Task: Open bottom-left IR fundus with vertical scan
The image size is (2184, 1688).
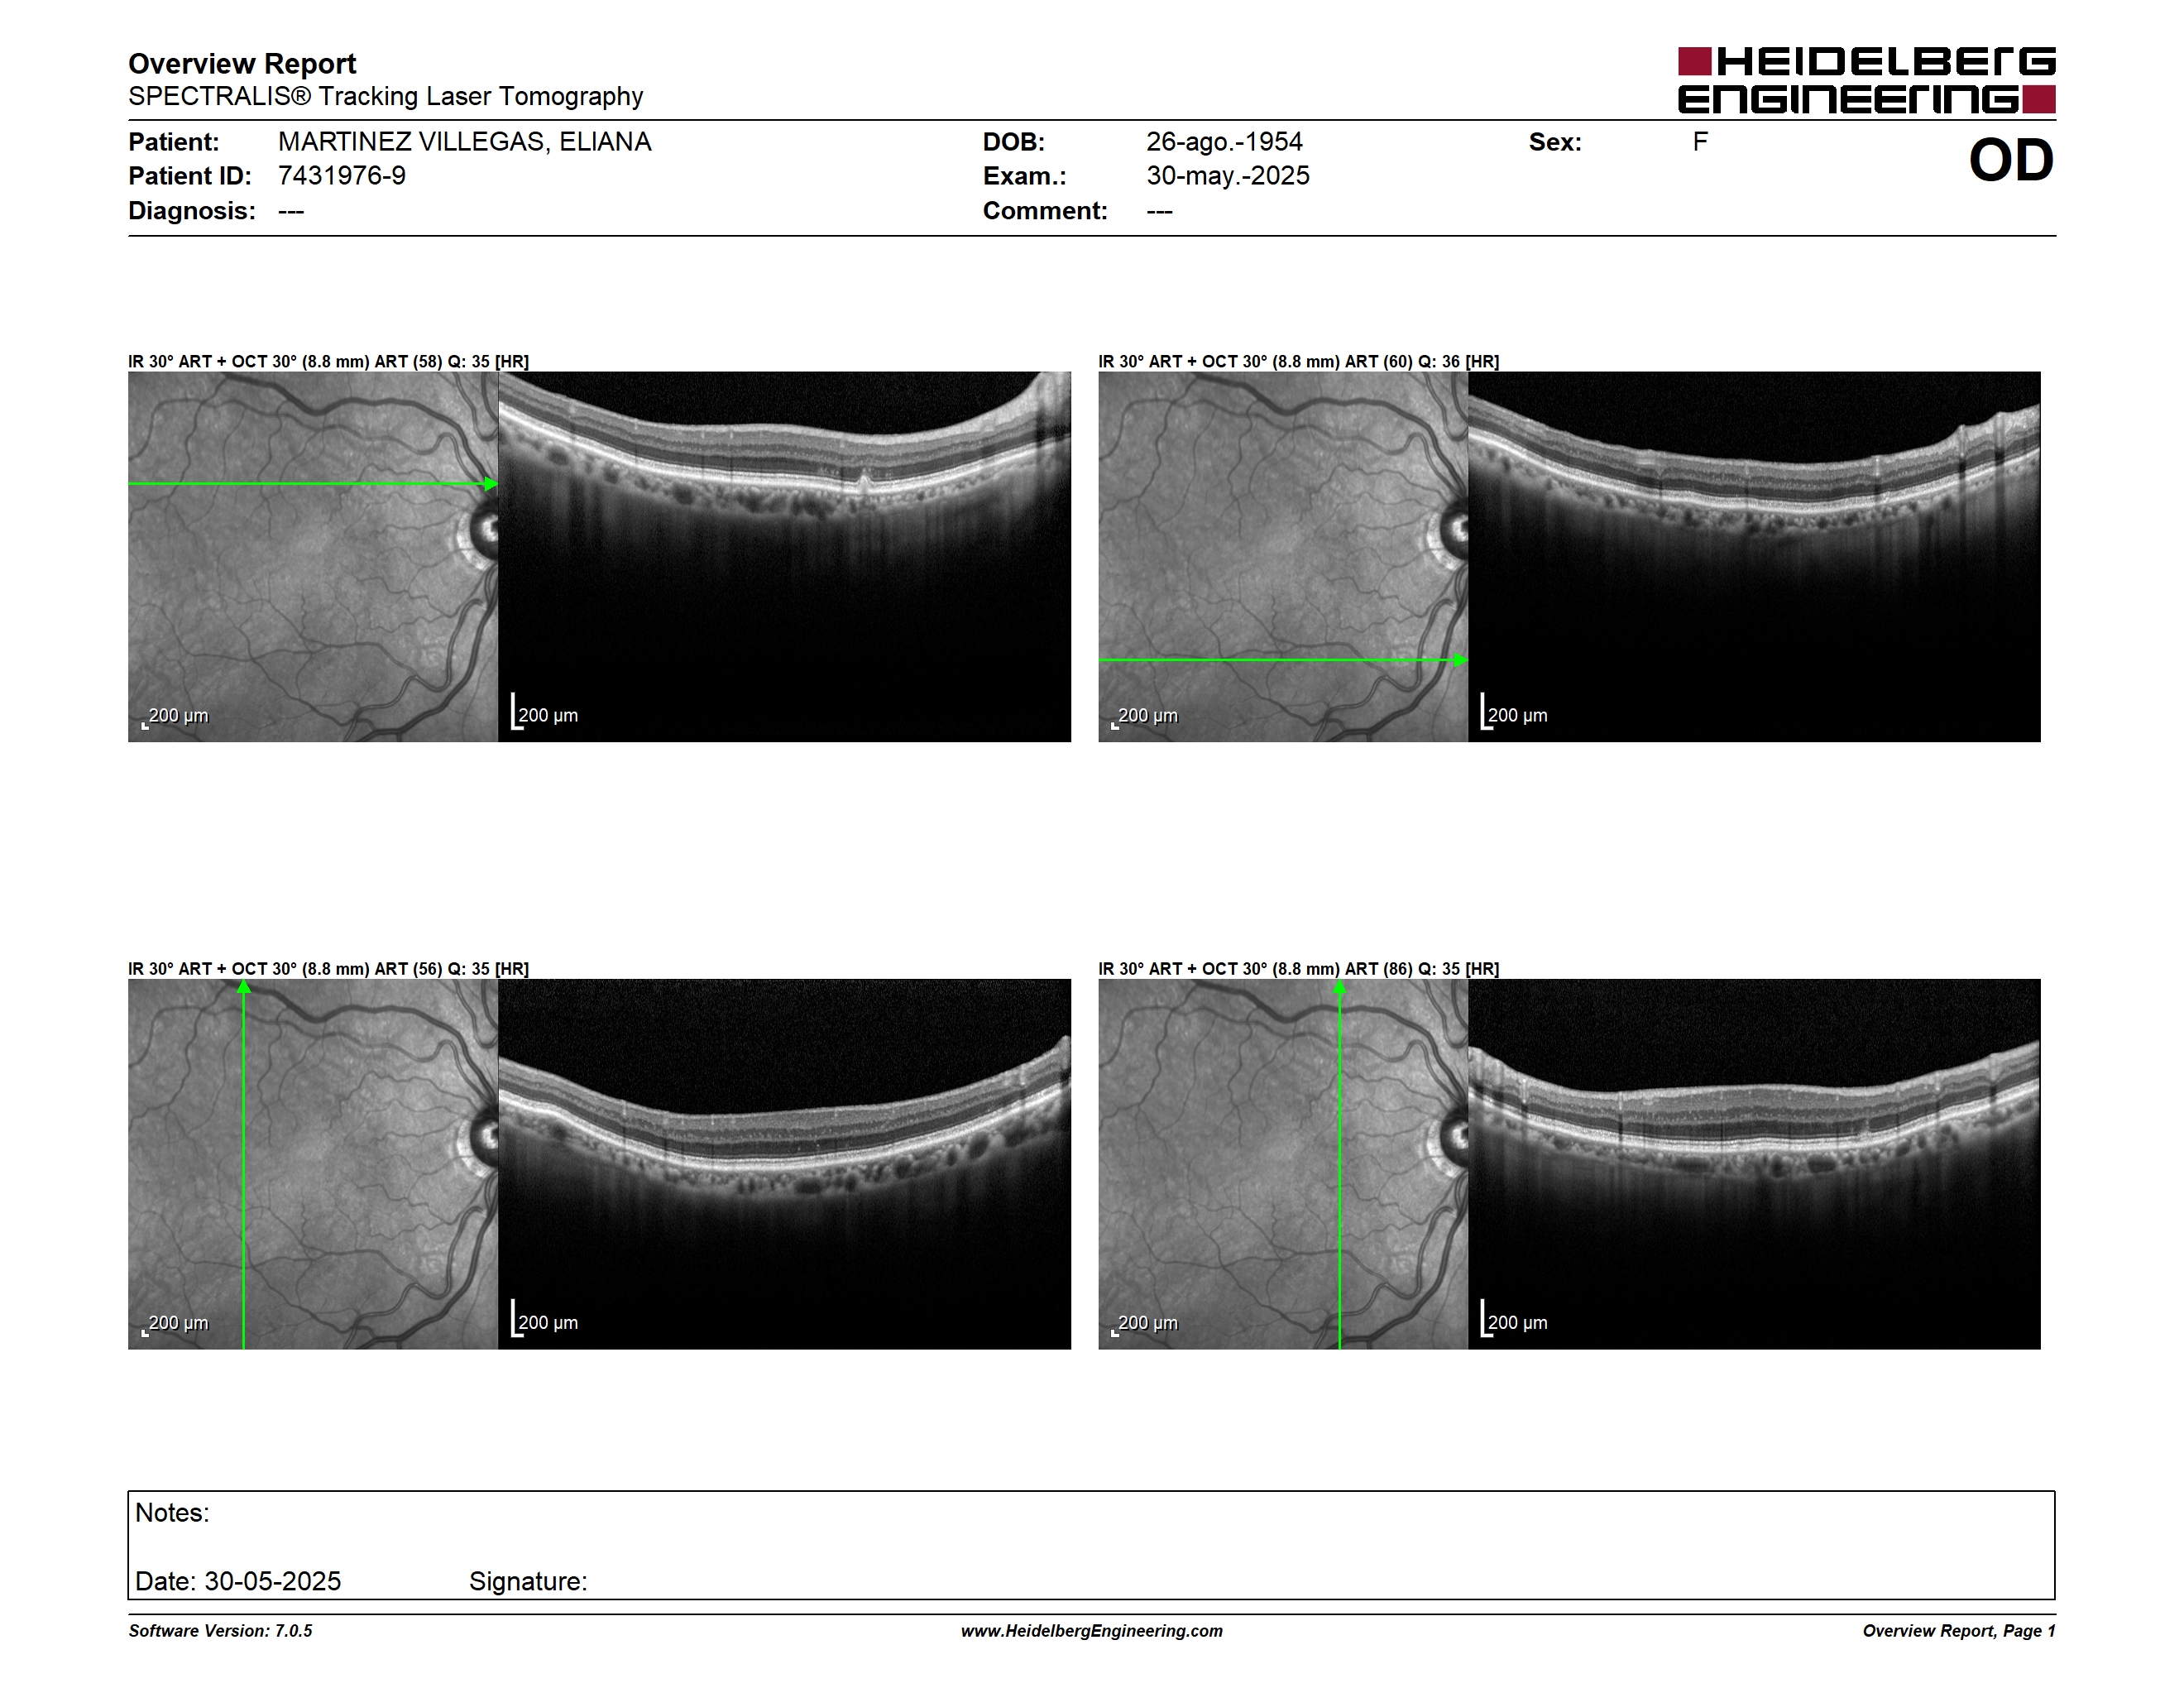Action: pos(313,1164)
